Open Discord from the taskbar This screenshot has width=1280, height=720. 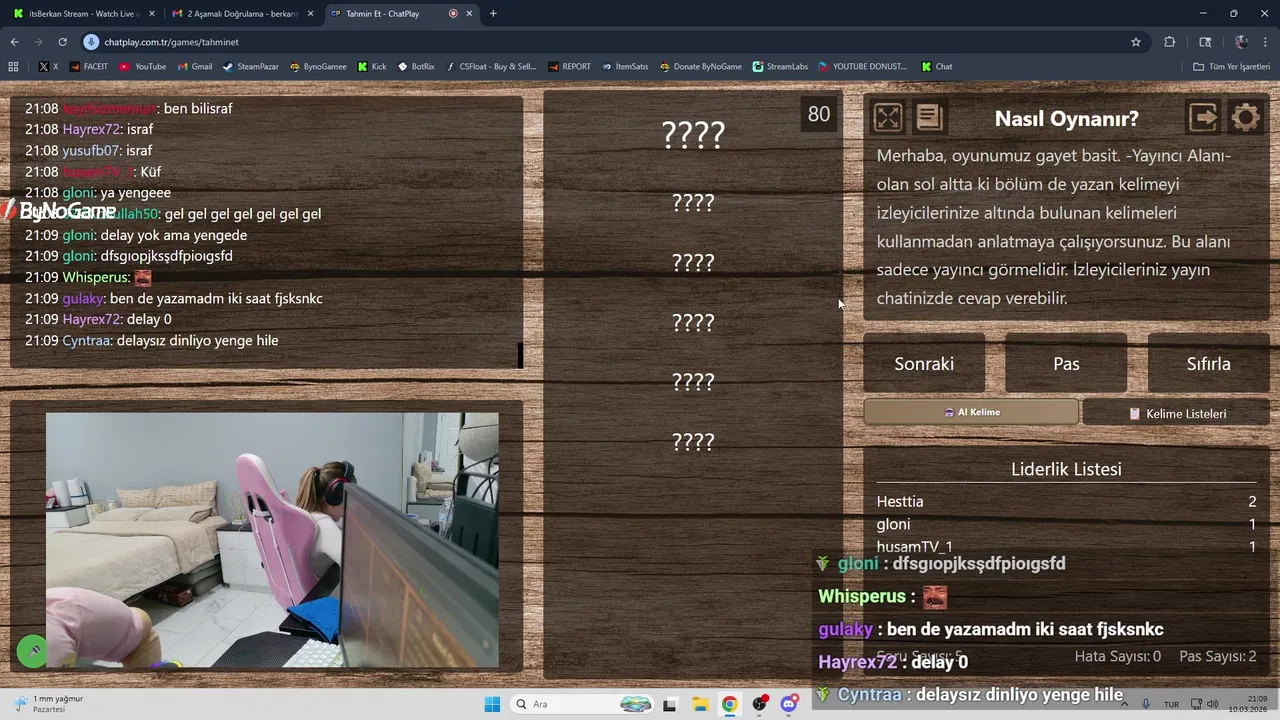tap(790, 704)
